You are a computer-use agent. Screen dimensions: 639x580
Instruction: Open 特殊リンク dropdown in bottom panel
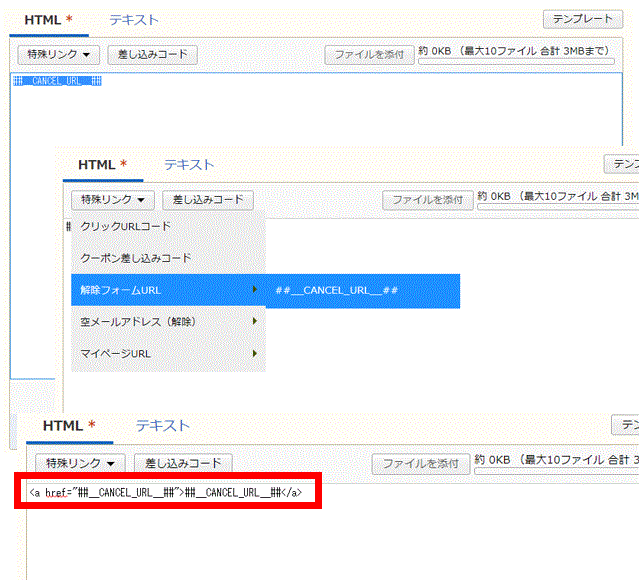[80, 463]
